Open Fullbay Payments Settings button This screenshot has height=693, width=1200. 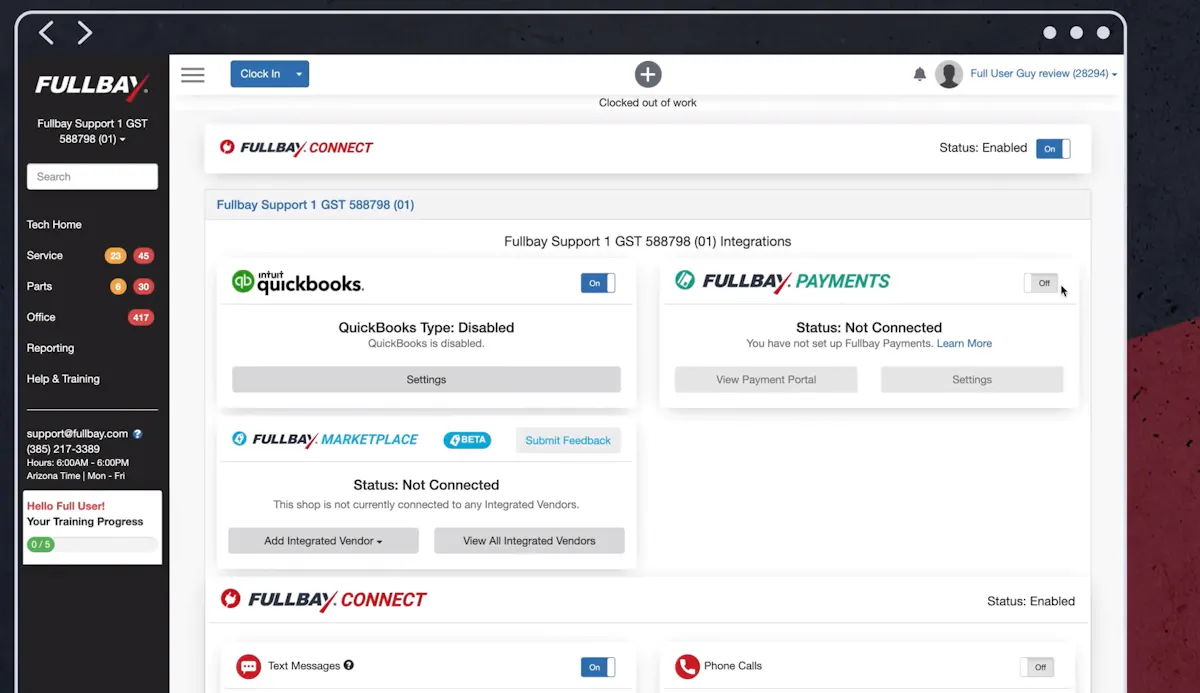pyautogui.click(x=972, y=380)
